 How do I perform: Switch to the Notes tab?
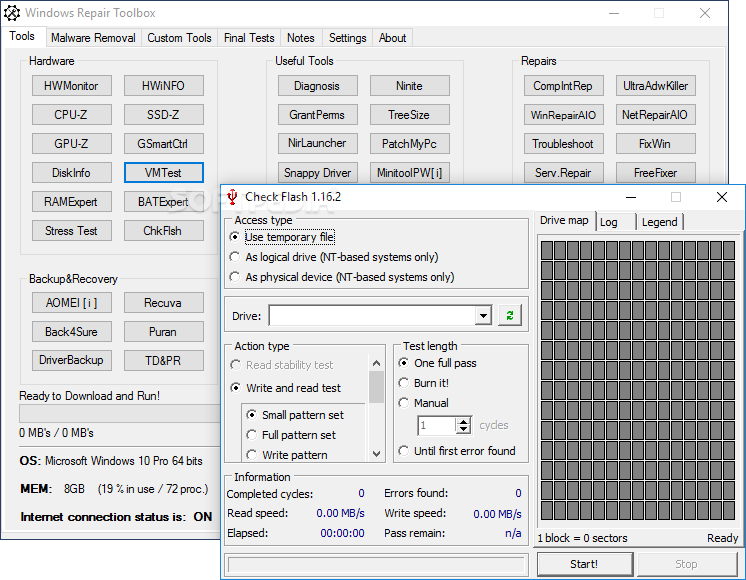coord(301,38)
